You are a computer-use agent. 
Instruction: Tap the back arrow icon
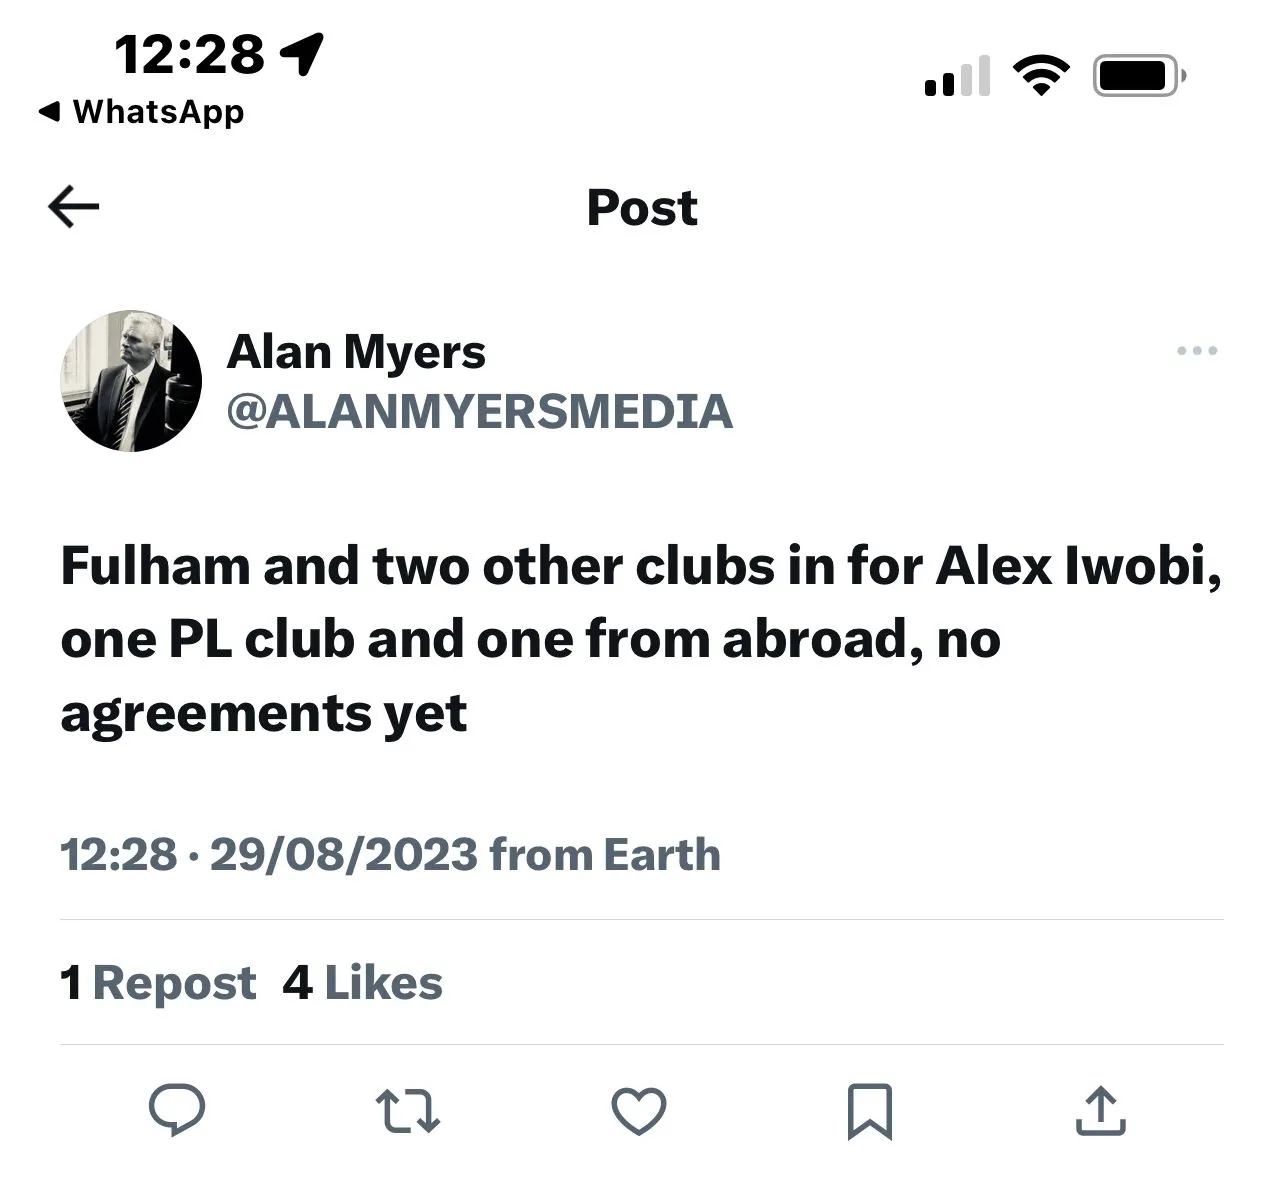(x=74, y=208)
